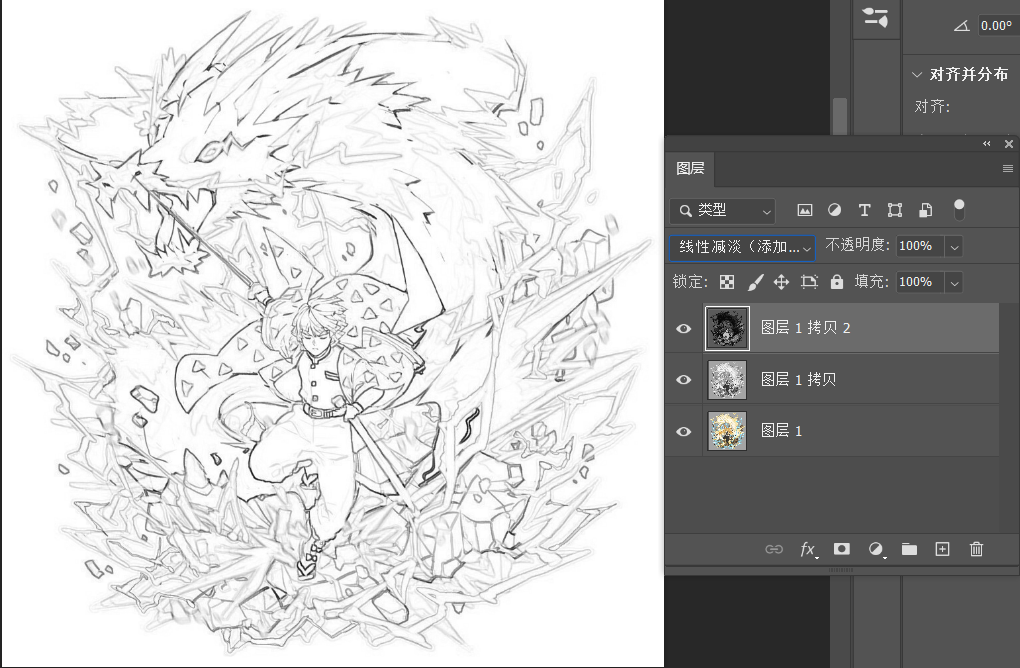Viewport: 1020px width, 668px height.
Task: Click the 不透明度 label
Action: 857,245
